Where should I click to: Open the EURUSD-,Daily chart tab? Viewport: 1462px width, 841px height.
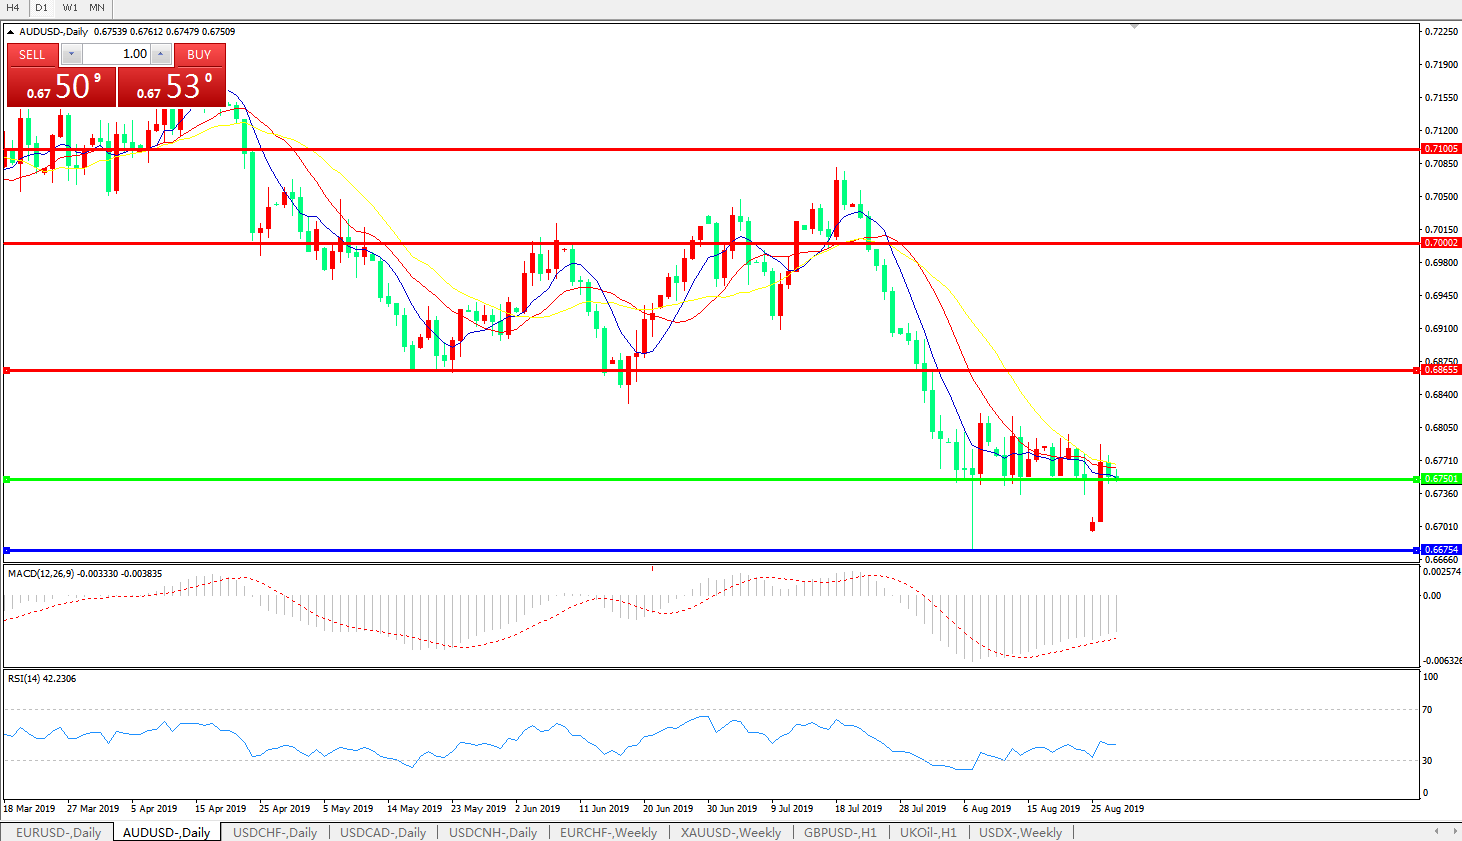(x=58, y=832)
